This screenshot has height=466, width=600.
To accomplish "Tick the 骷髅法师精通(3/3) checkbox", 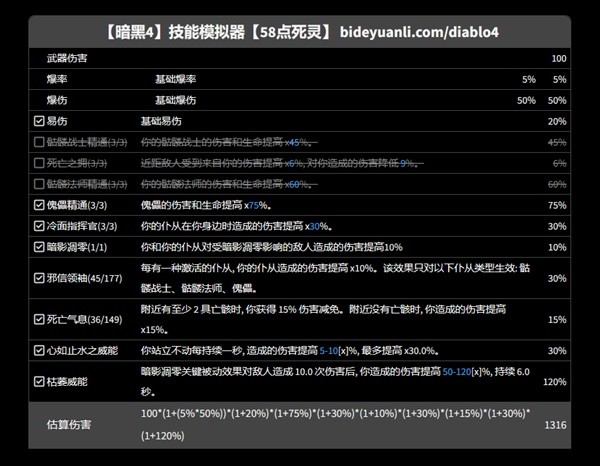I will (x=39, y=184).
